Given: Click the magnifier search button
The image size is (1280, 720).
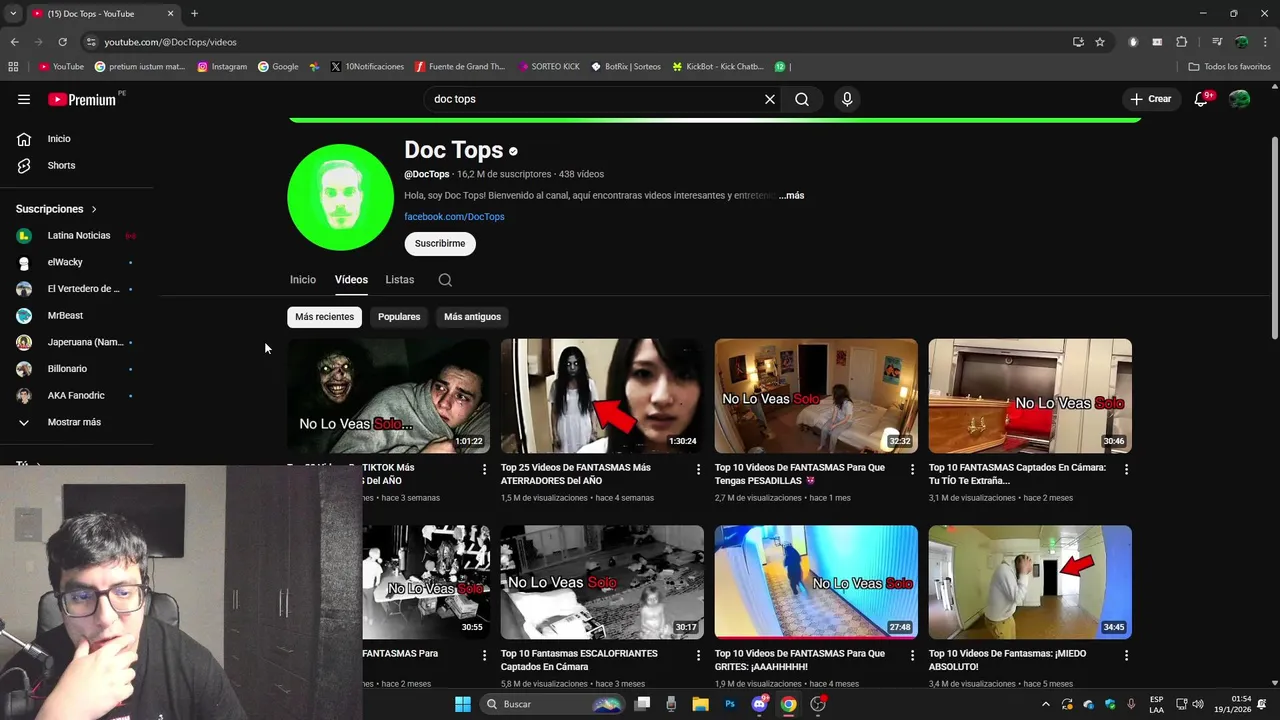Looking at the screenshot, I should pyautogui.click(x=802, y=99).
